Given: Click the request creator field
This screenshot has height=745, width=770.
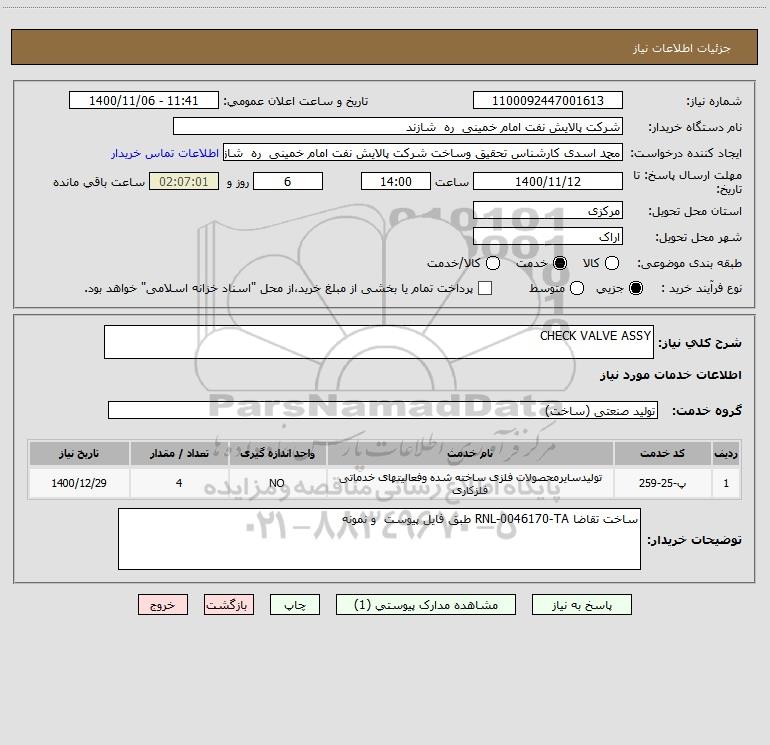Looking at the screenshot, I should coord(423,153).
